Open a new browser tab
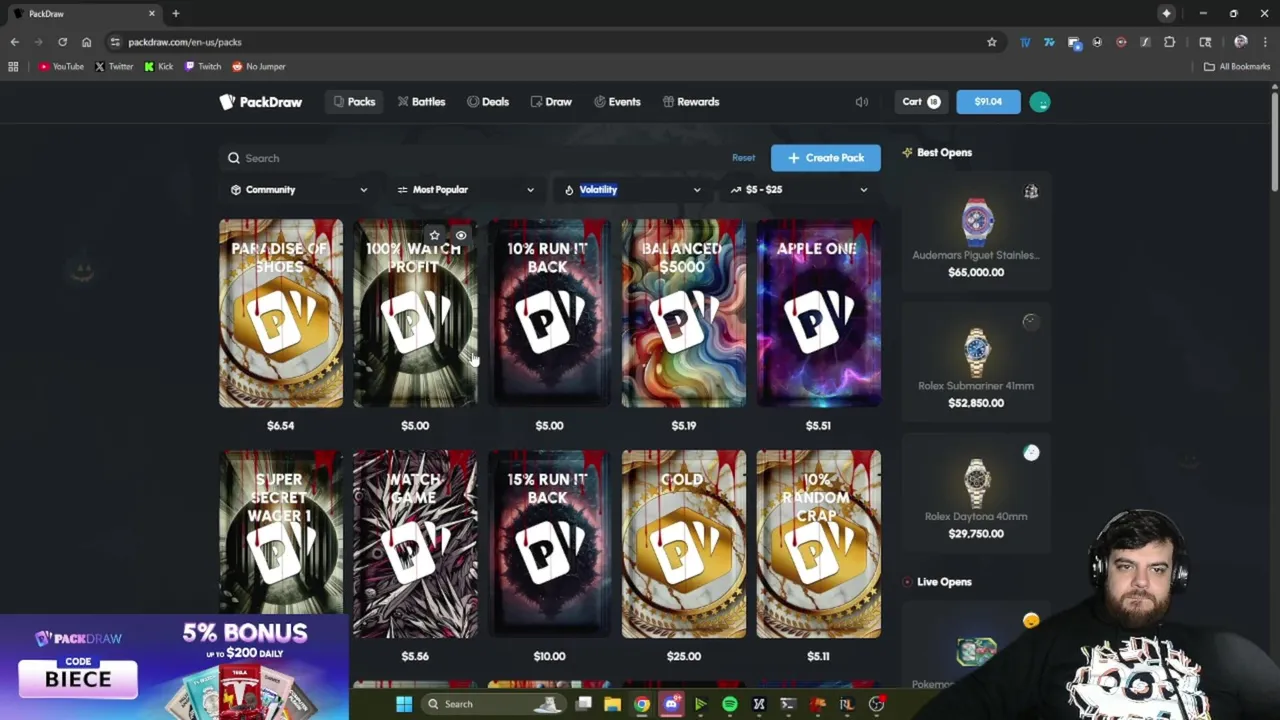 point(175,13)
